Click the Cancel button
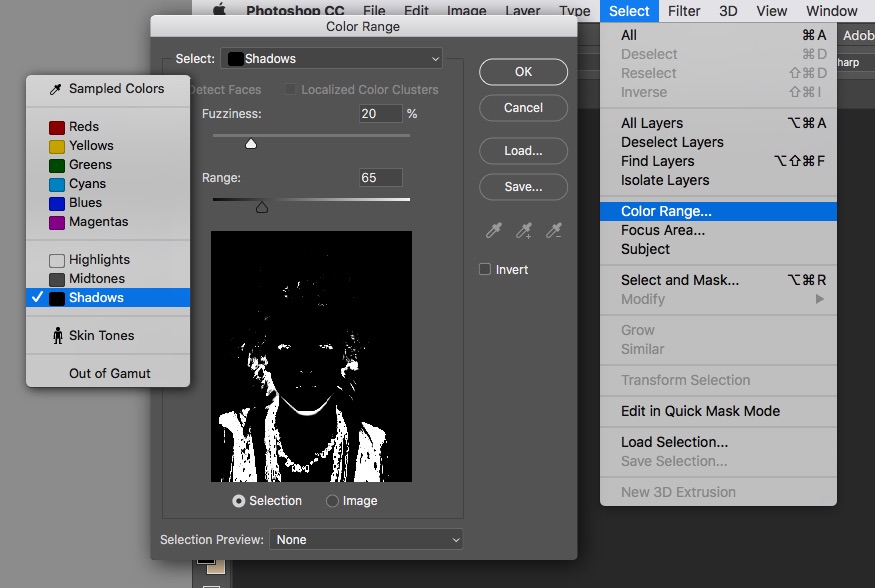875x588 pixels. click(x=523, y=108)
